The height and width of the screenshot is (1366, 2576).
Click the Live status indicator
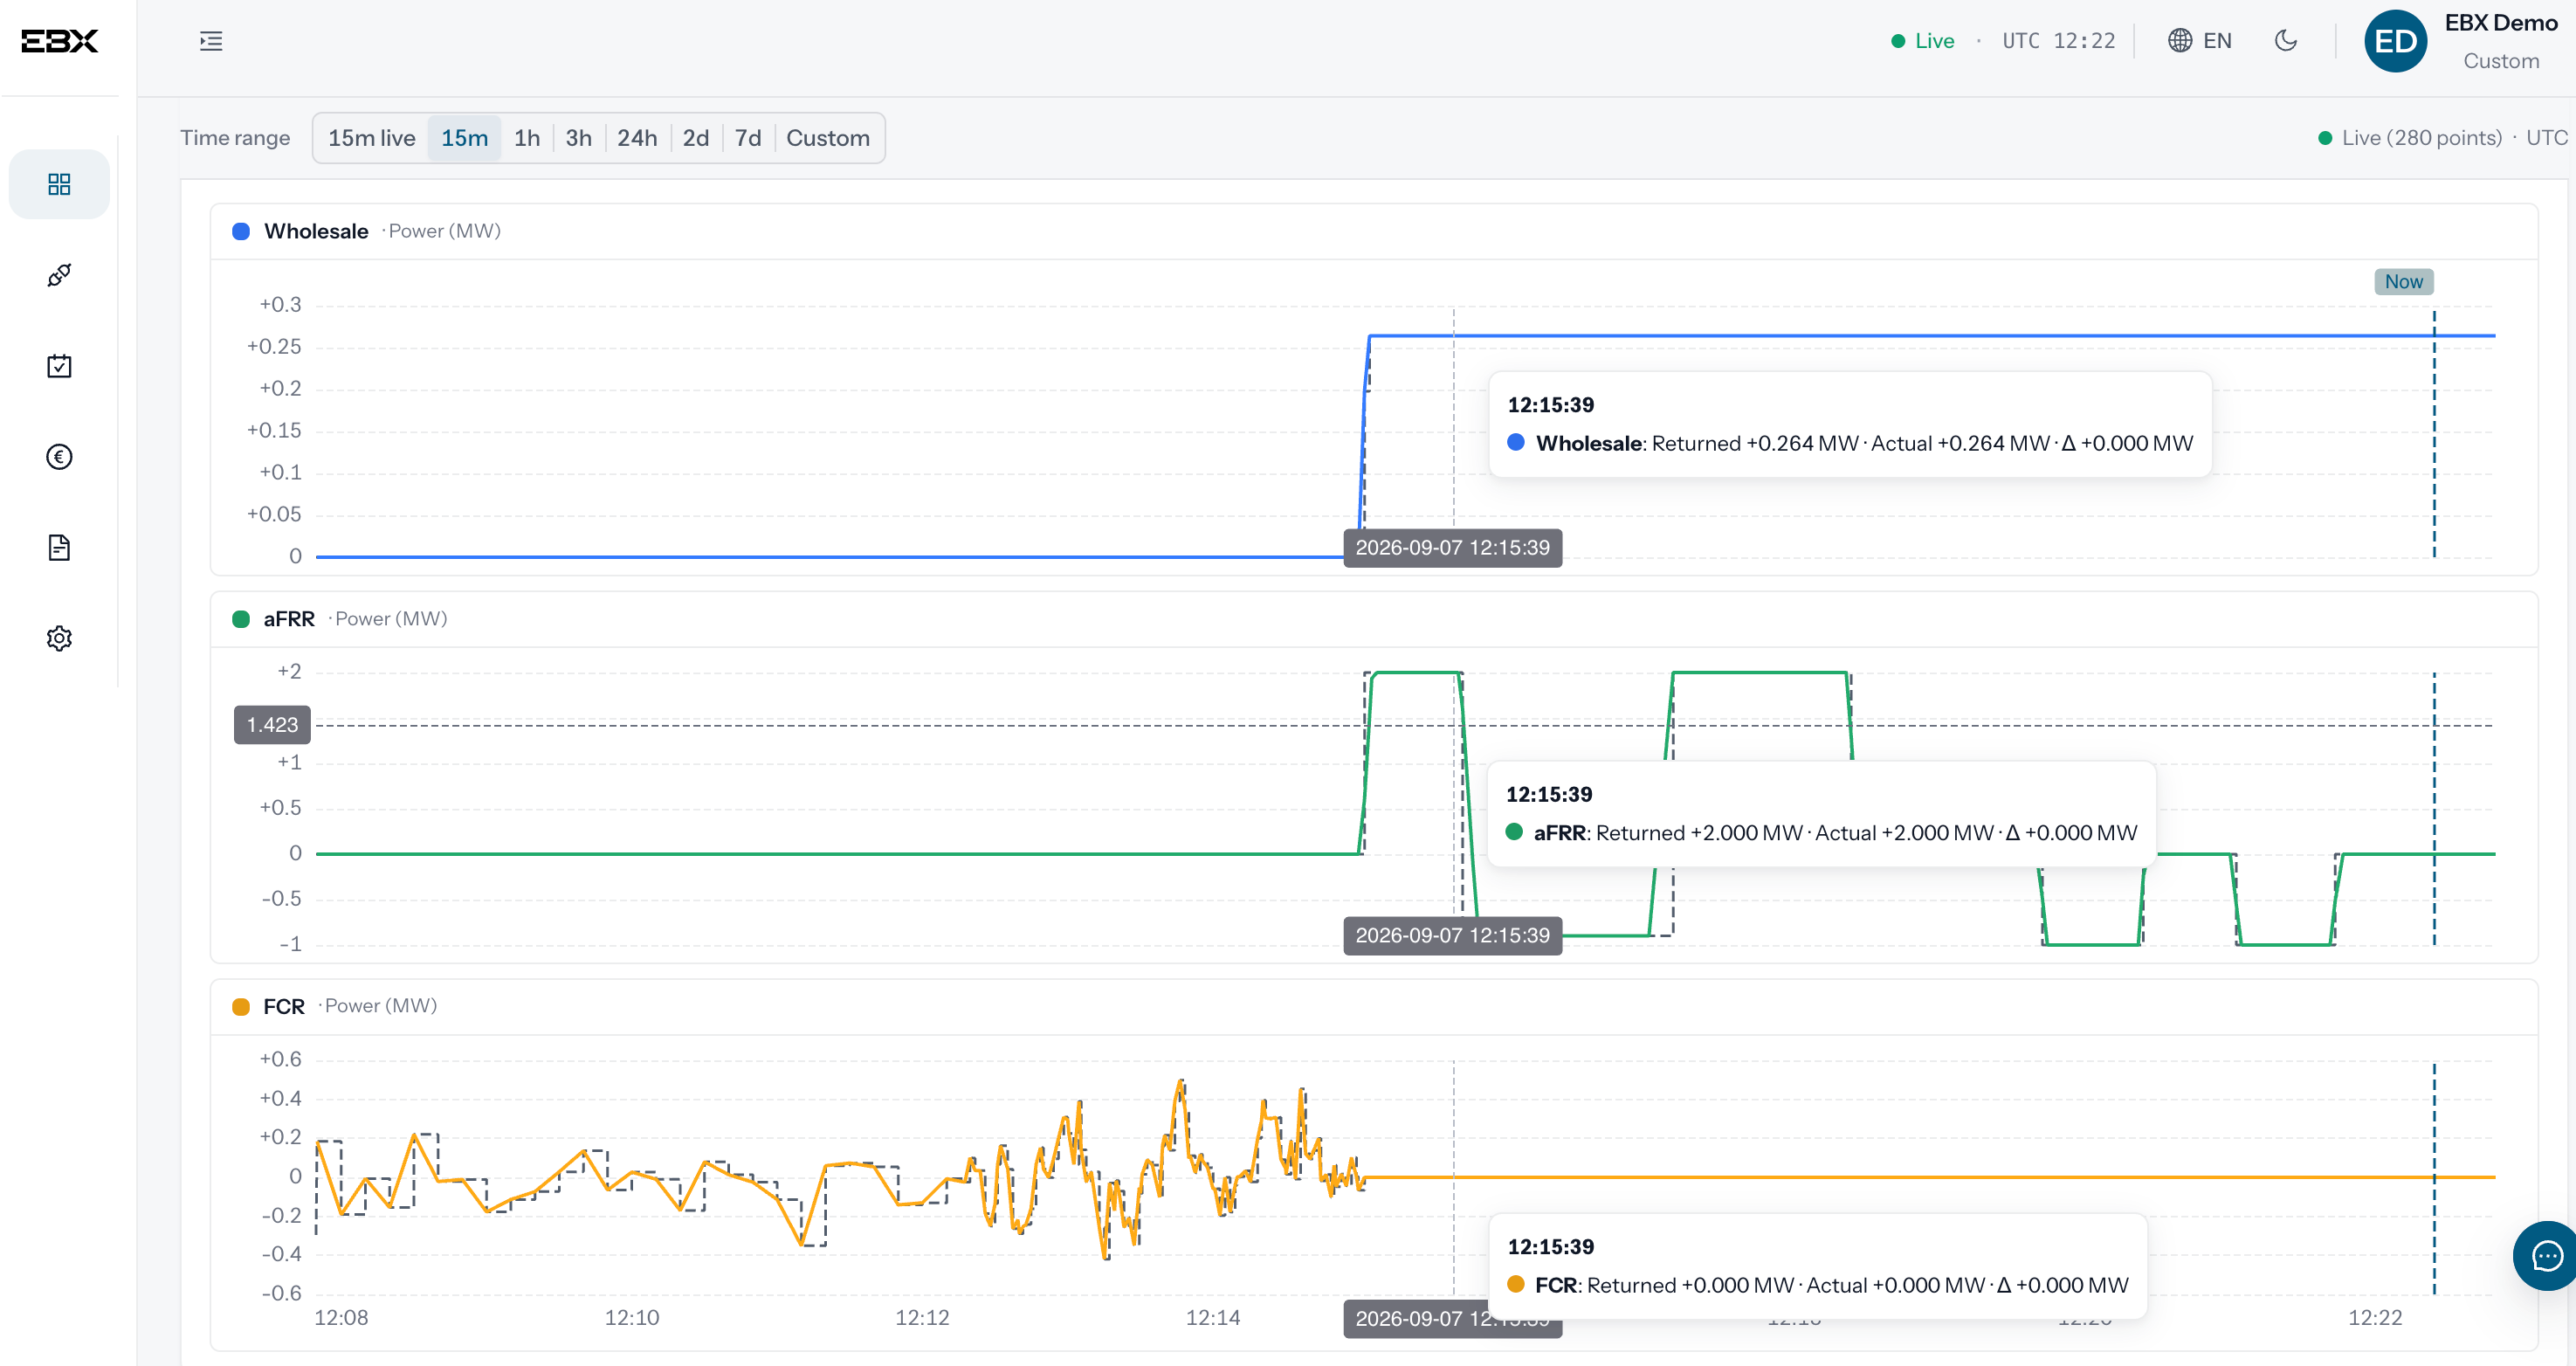[1923, 41]
